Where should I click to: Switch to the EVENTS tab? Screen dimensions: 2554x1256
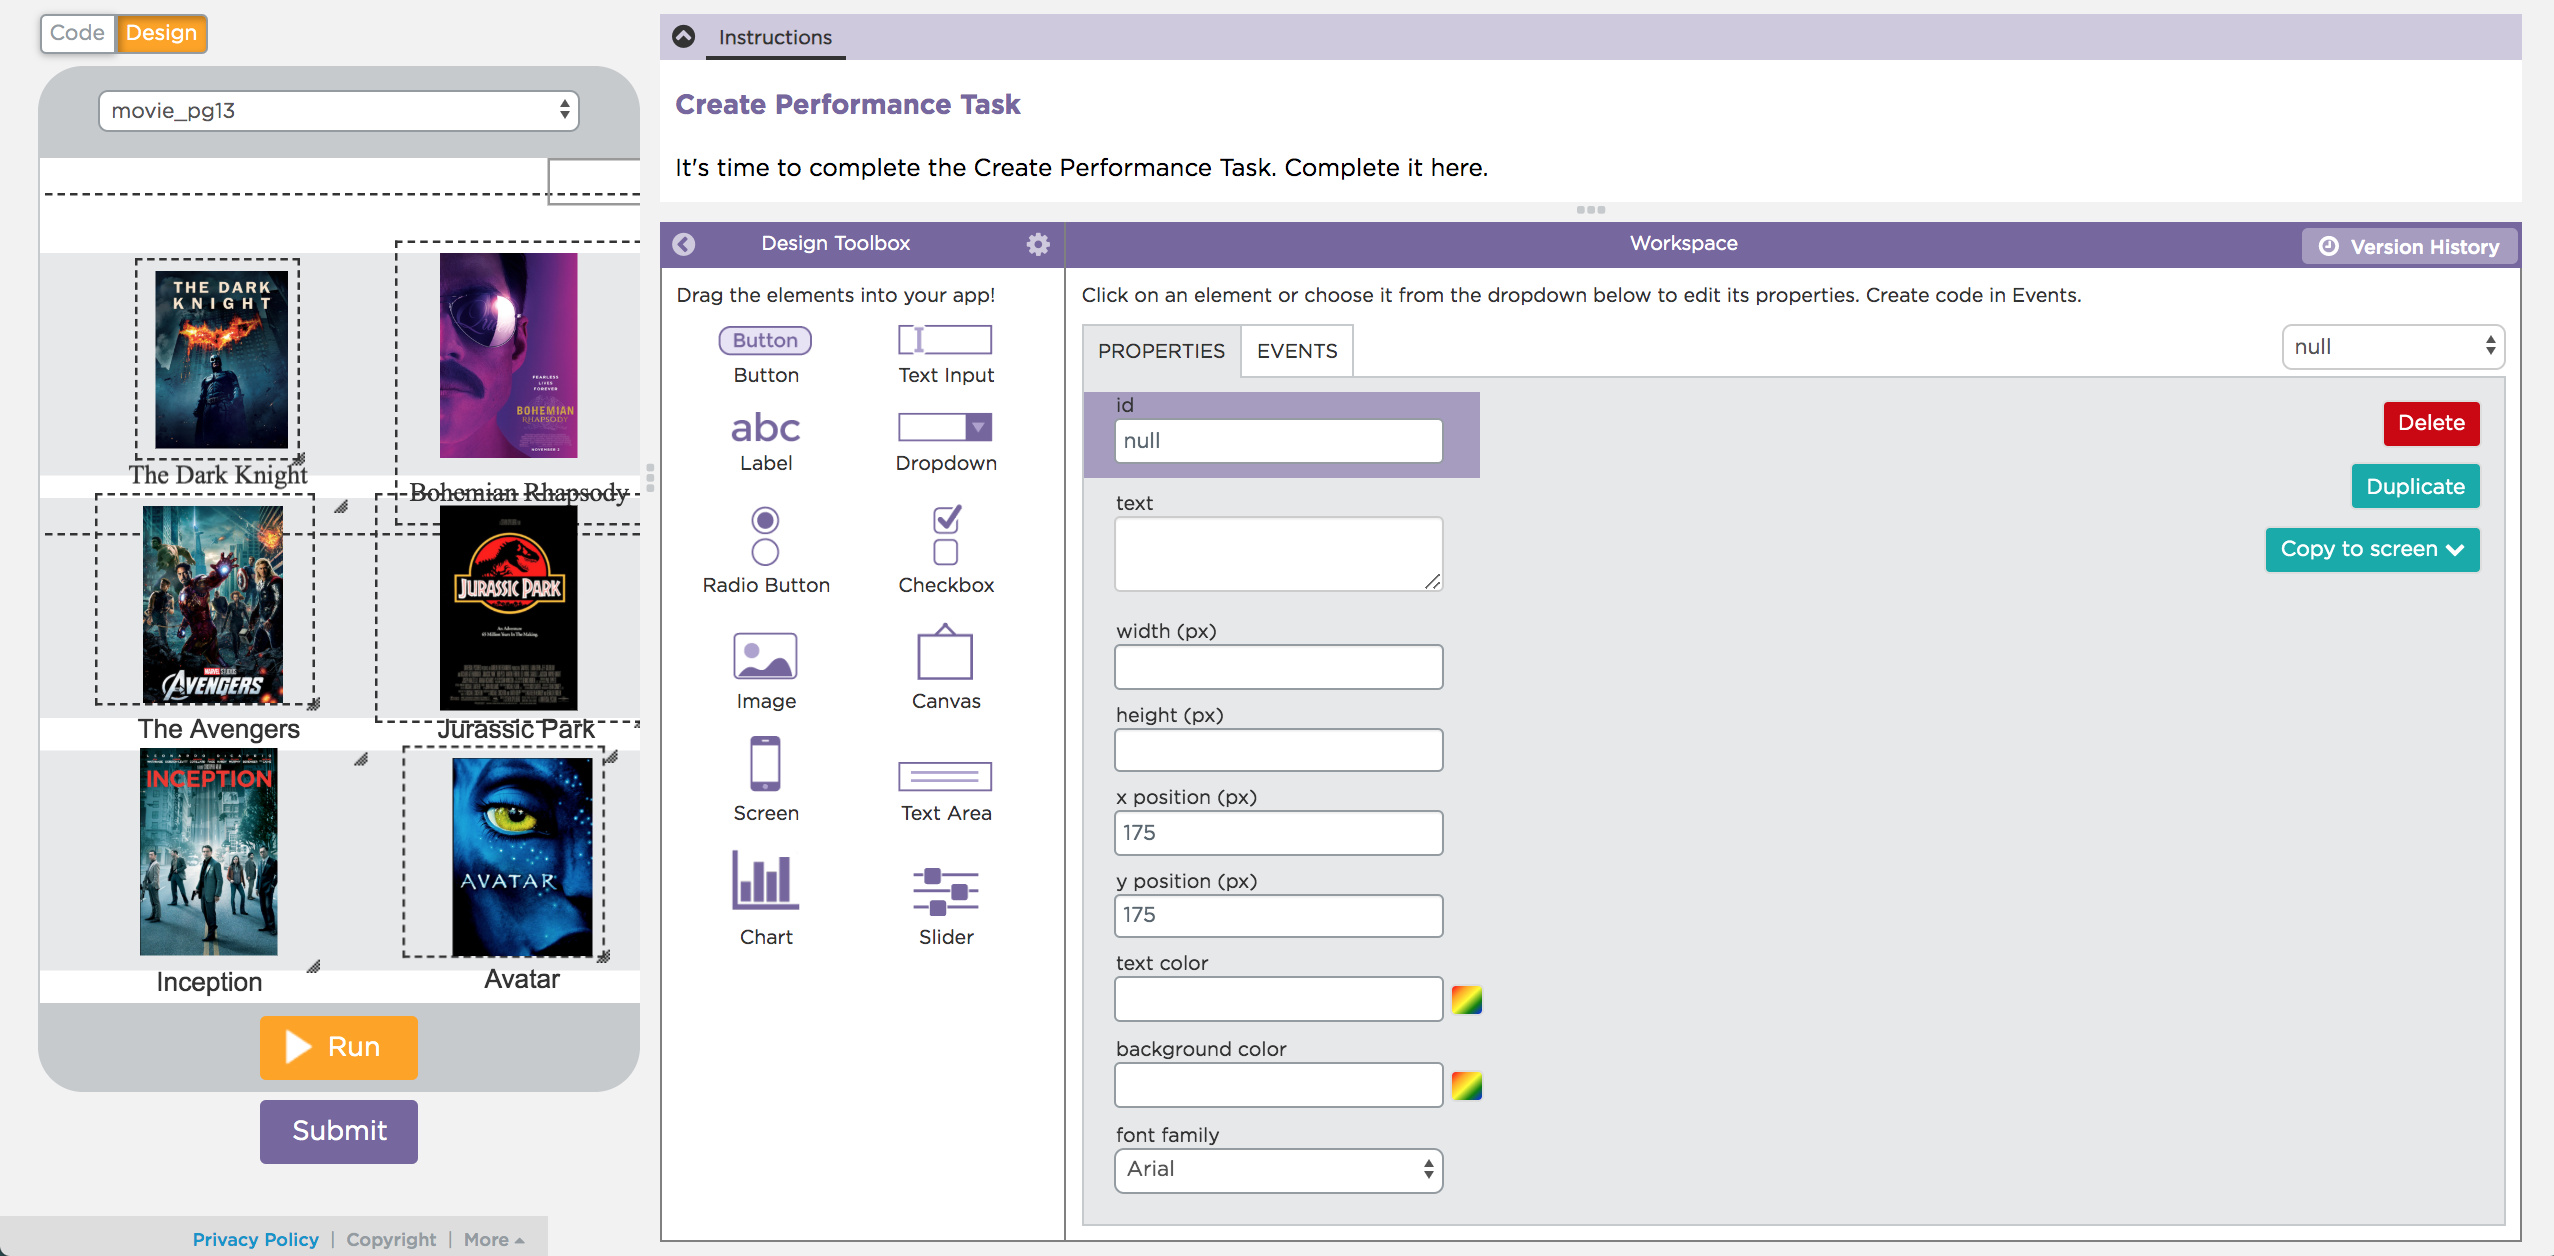[x=1297, y=351]
